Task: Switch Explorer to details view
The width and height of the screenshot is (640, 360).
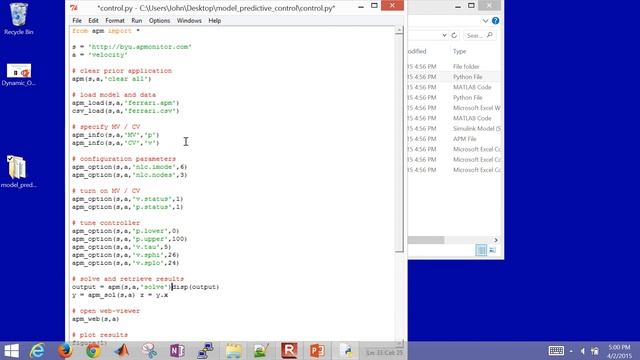Action: point(481,250)
